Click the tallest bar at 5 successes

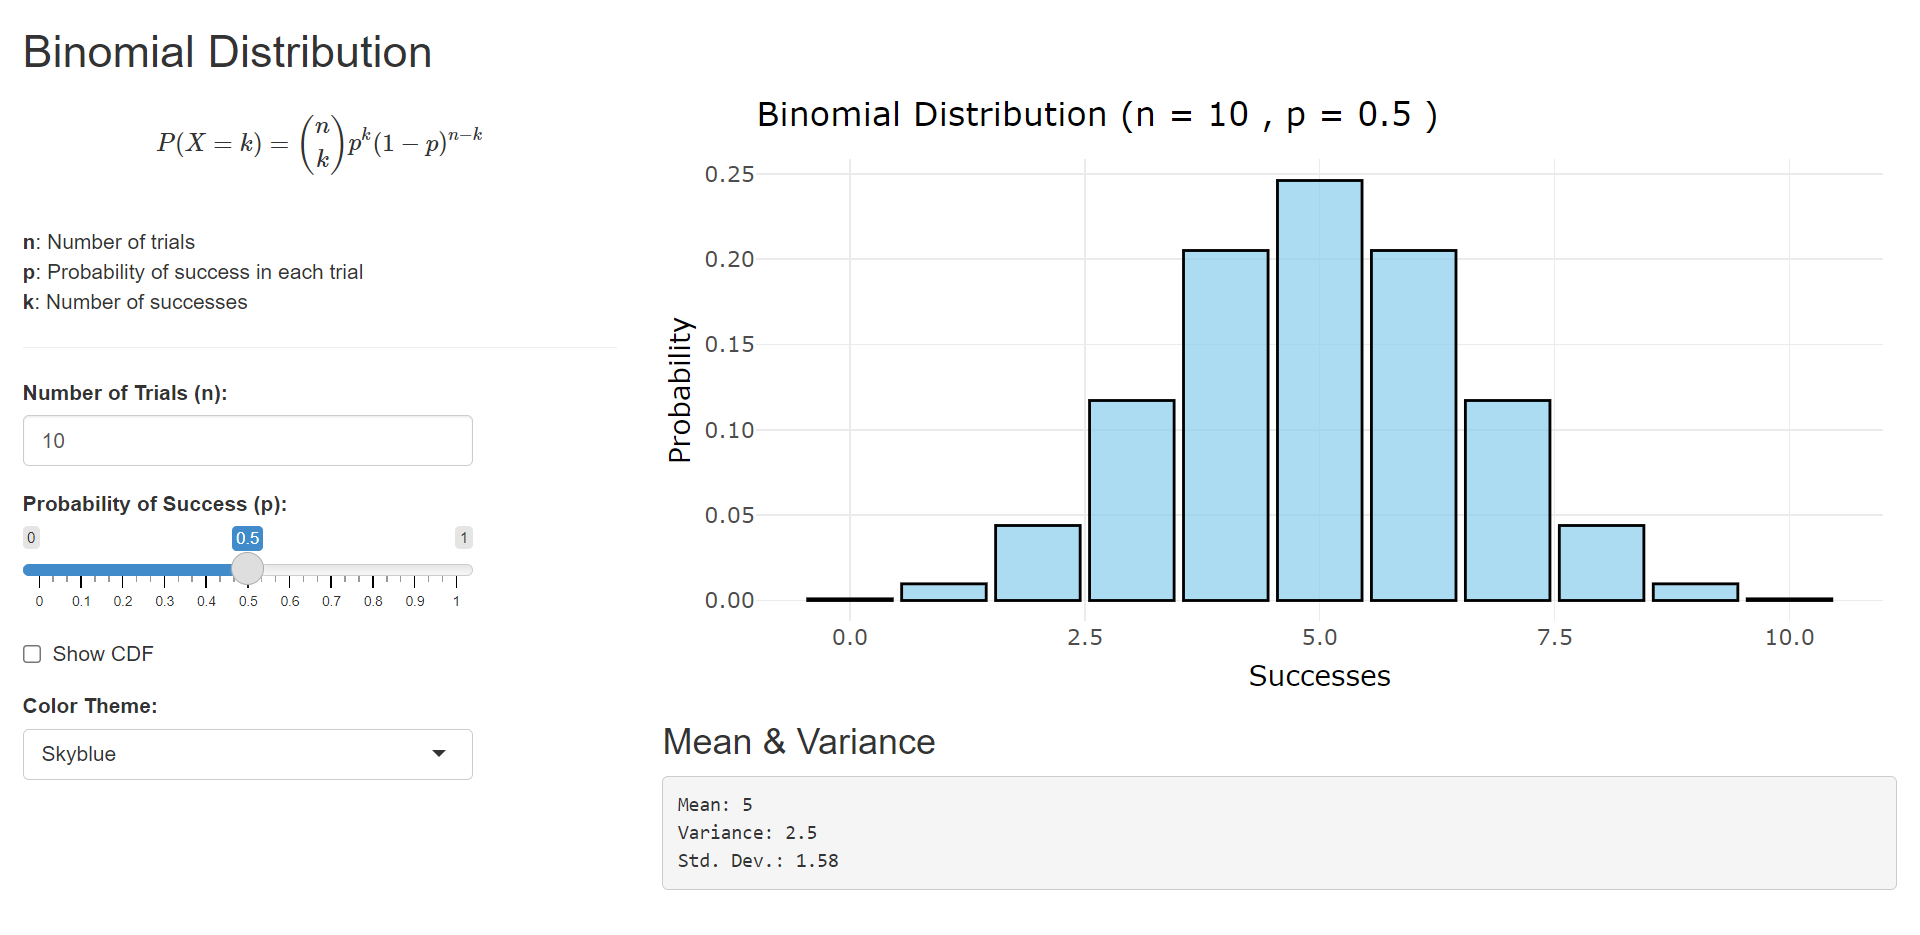[1319, 390]
